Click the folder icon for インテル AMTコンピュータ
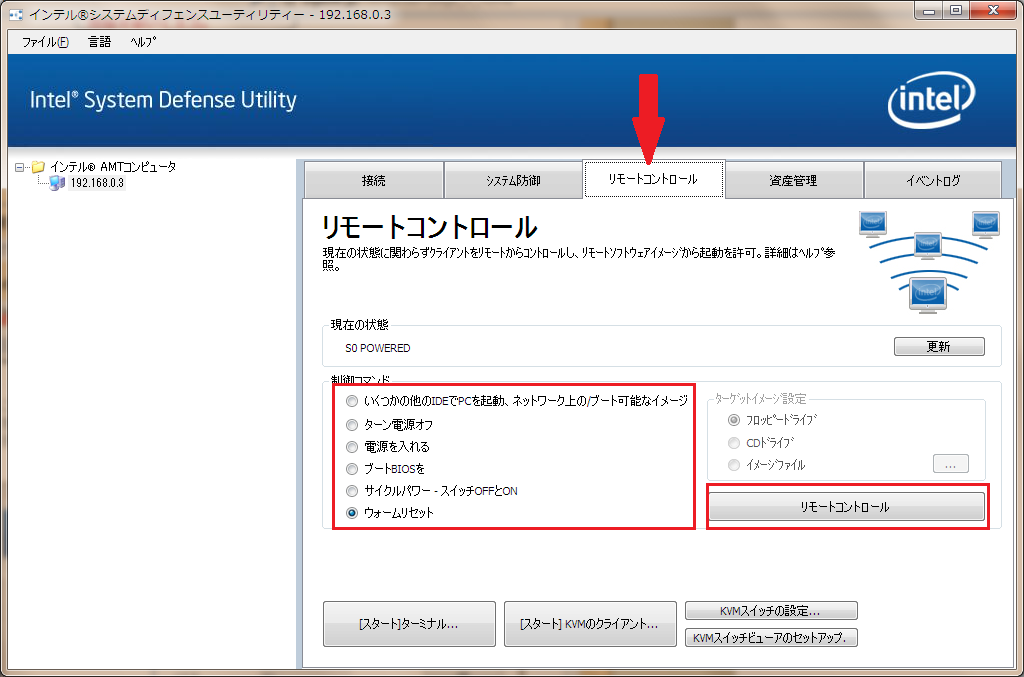This screenshot has width=1024, height=677. click(39, 167)
